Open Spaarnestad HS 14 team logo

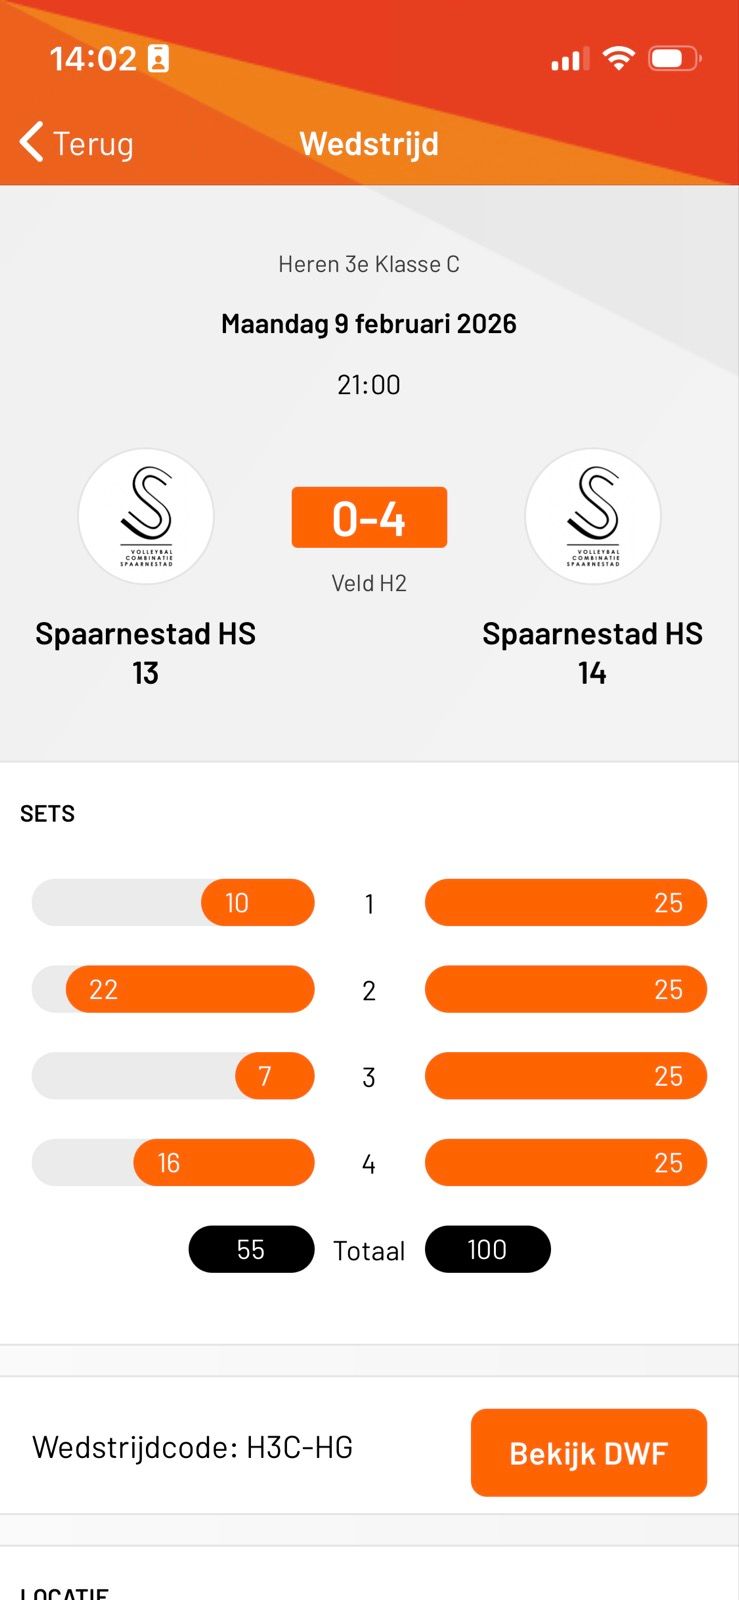pos(592,516)
